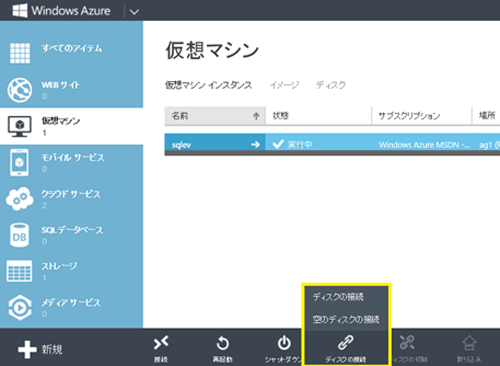This screenshot has width=500, height=366.
Task: Click the 実行中 status checkmark icon
Action: pyautogui.click(x=278, y=144)
